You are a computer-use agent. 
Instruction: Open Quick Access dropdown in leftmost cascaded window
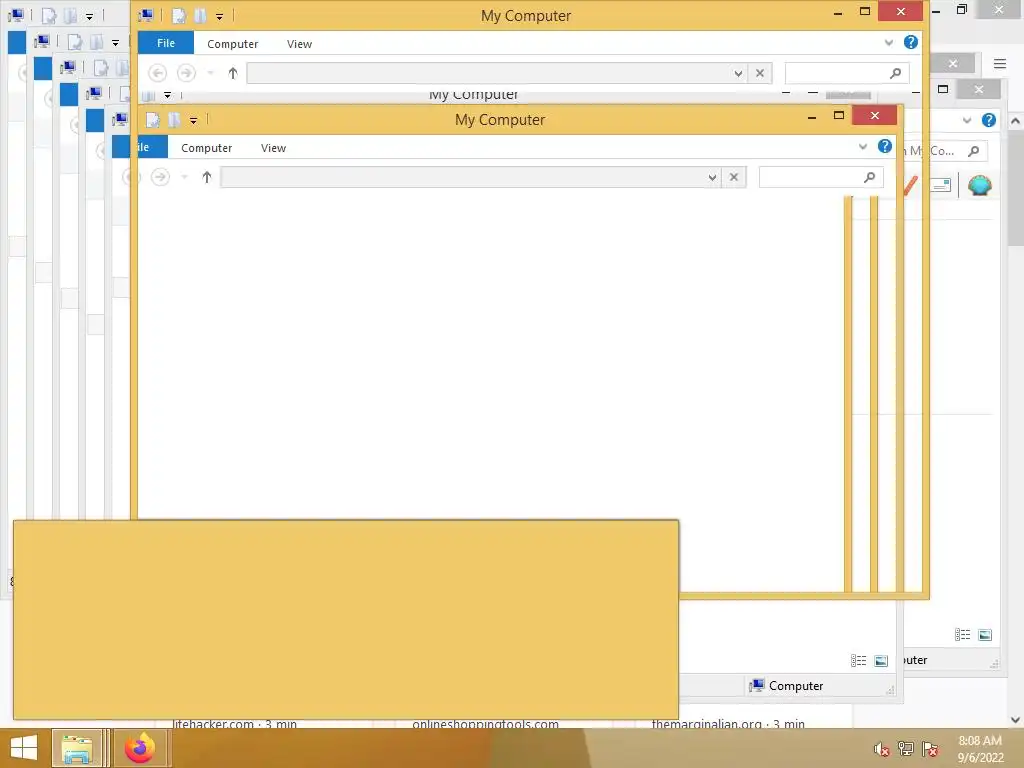tap(89, 16)
